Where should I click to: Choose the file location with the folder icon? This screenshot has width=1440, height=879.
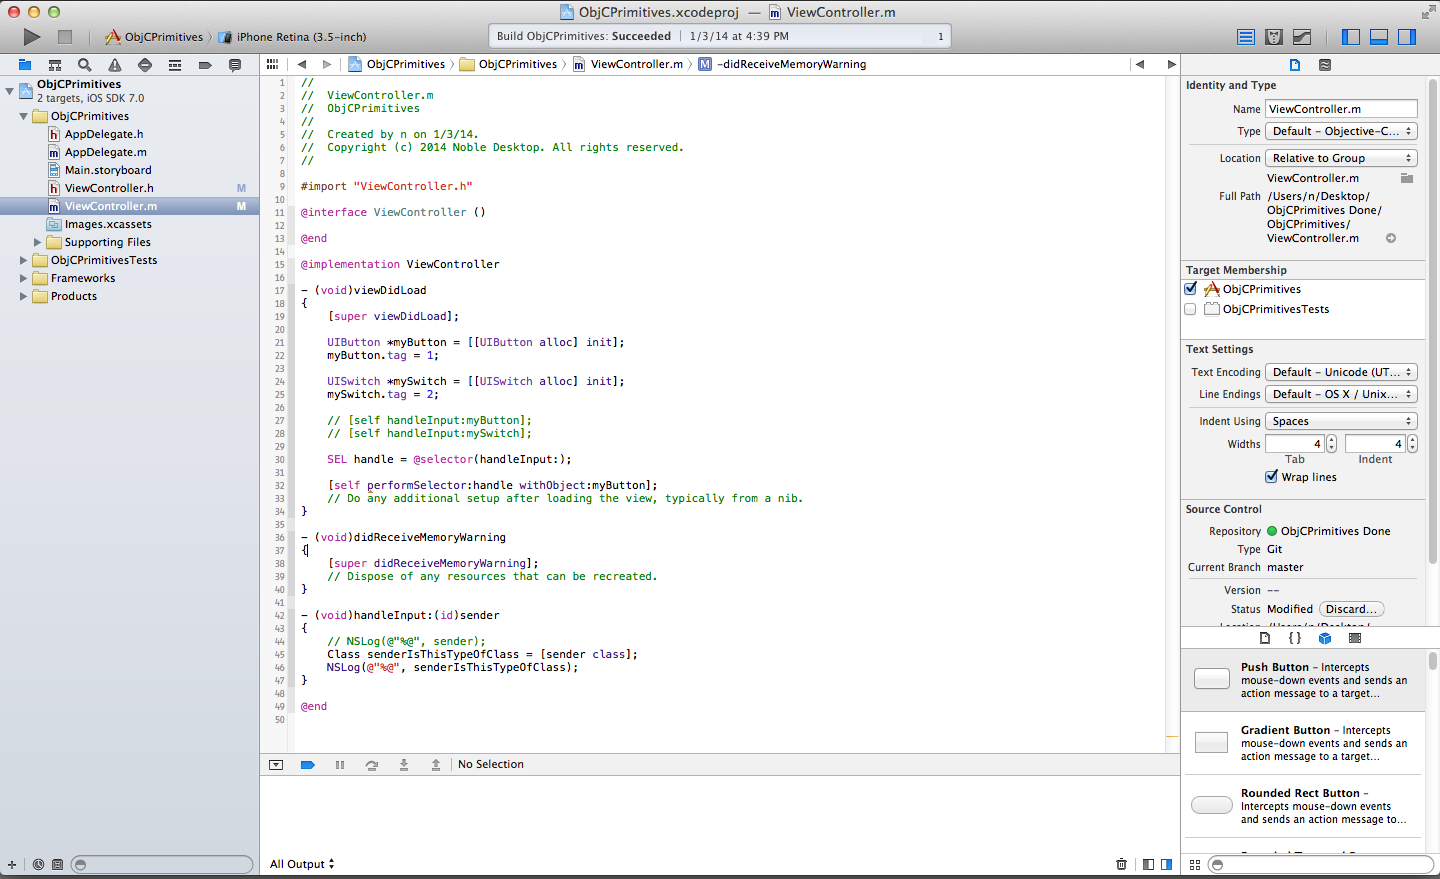1407,178
